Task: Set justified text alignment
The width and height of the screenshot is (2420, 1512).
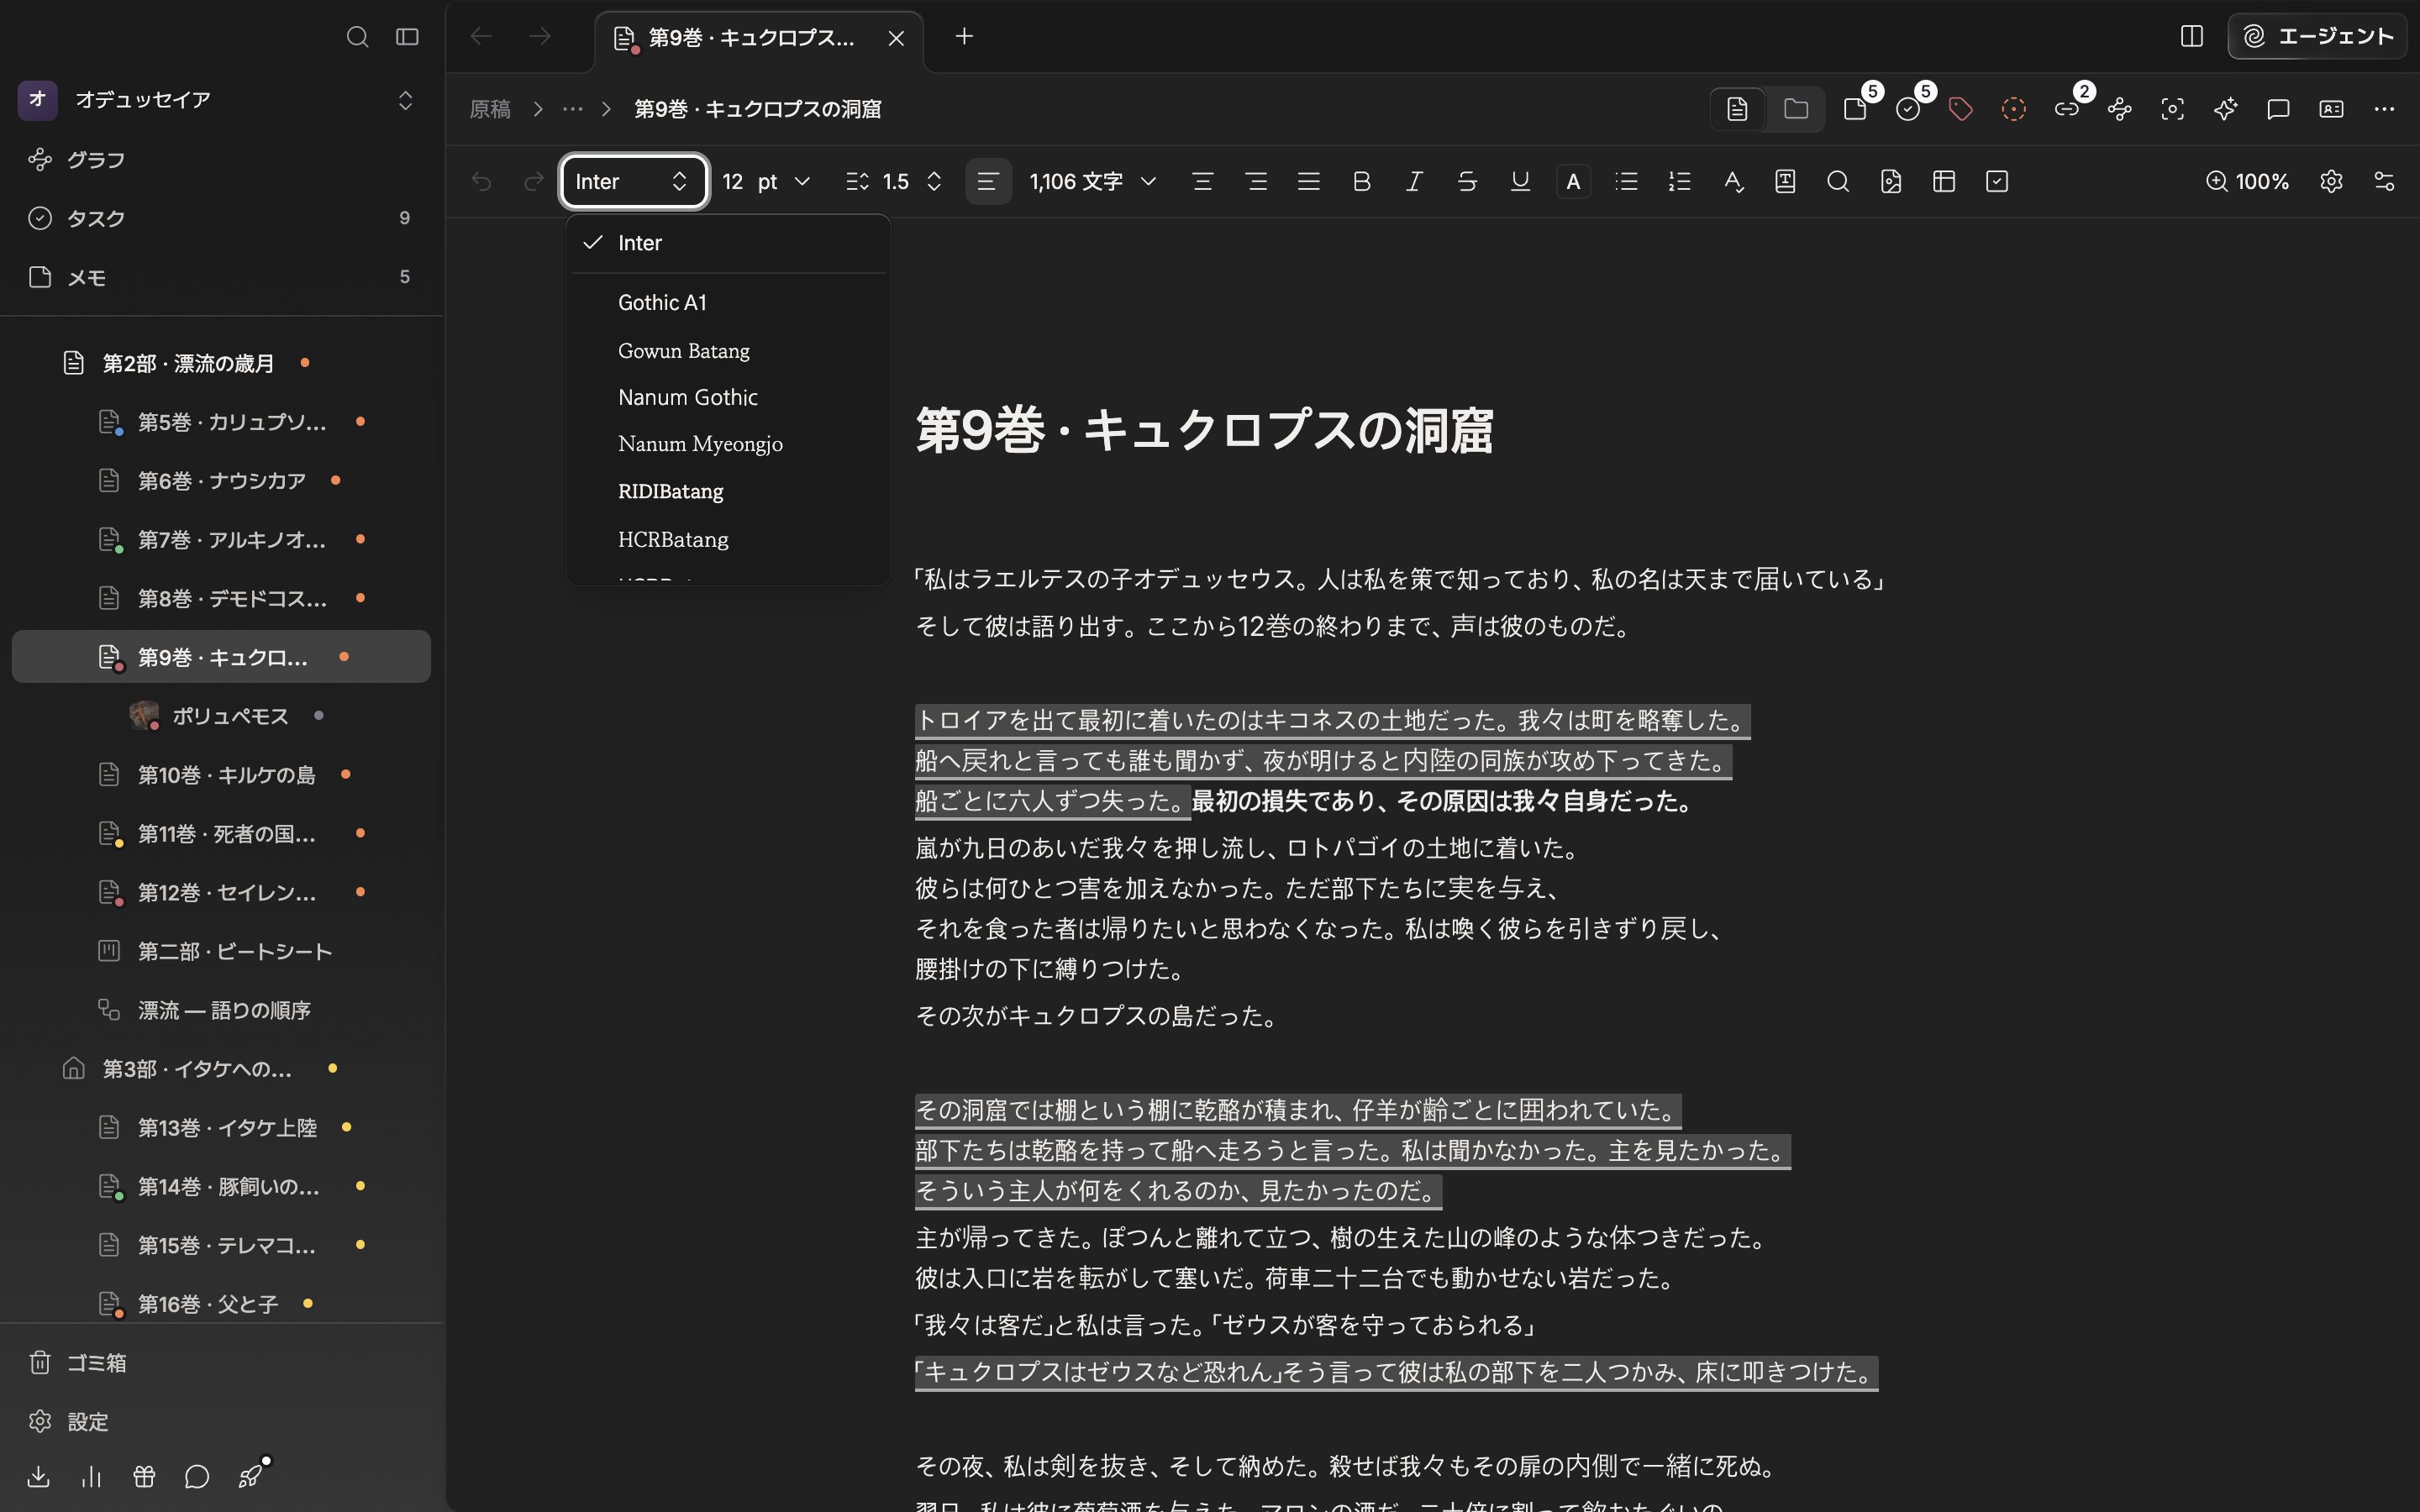Action: pyautogui.click(x=1309, y=182)
